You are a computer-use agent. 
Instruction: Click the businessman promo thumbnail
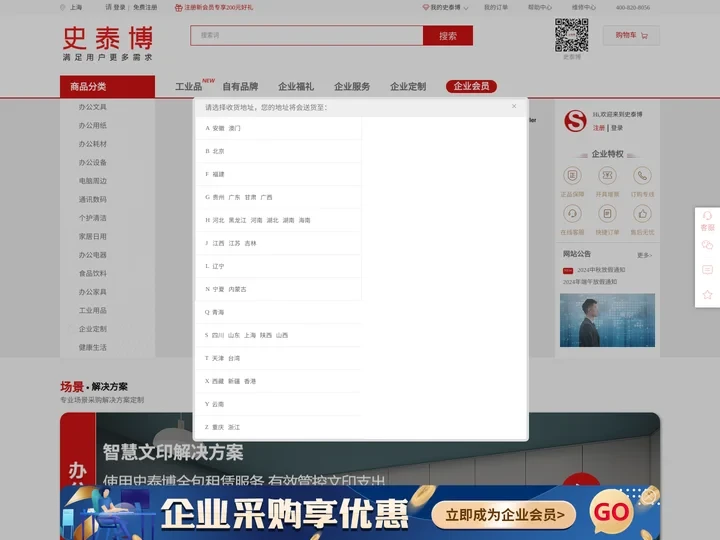pos(607,320)
